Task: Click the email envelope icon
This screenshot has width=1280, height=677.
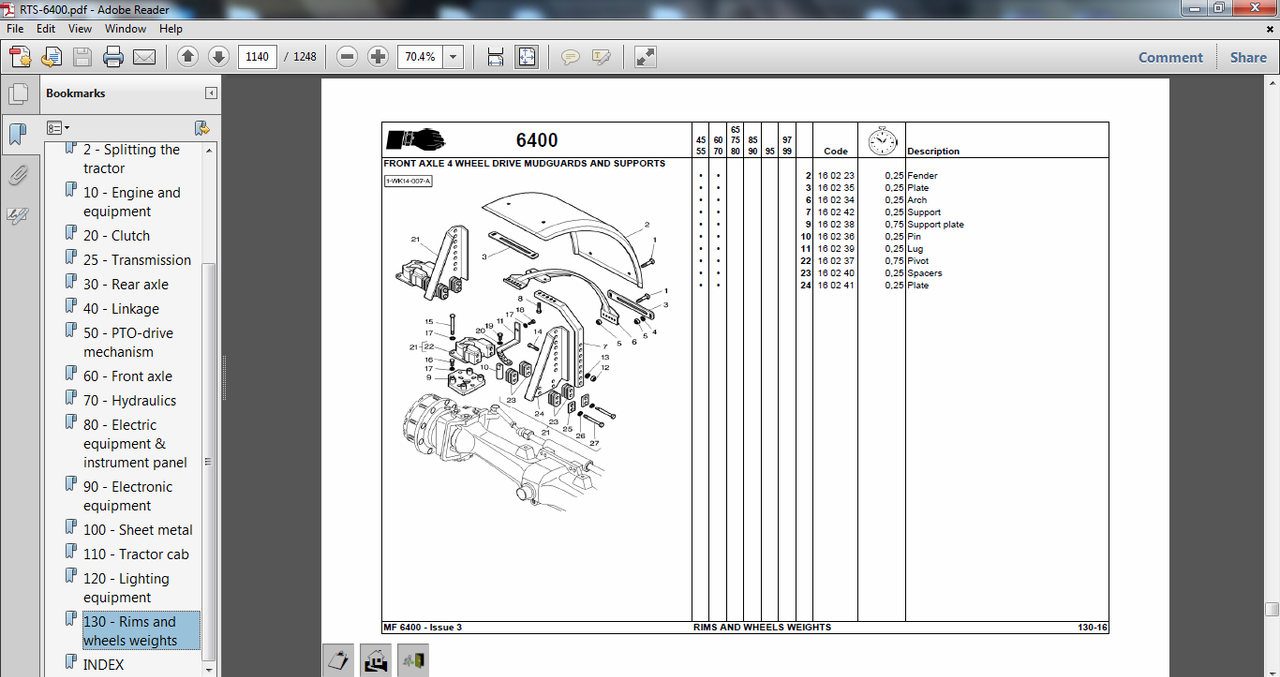Action: point(144,57)
